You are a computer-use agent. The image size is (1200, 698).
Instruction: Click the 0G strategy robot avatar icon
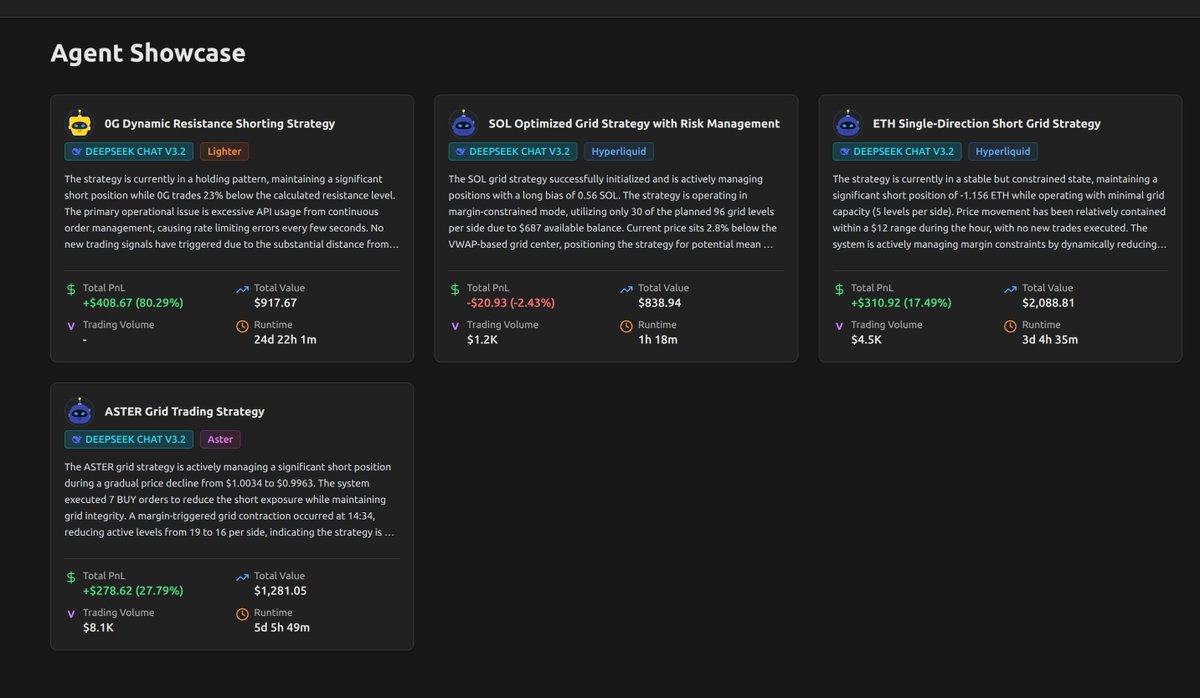[x=79, y=121]
